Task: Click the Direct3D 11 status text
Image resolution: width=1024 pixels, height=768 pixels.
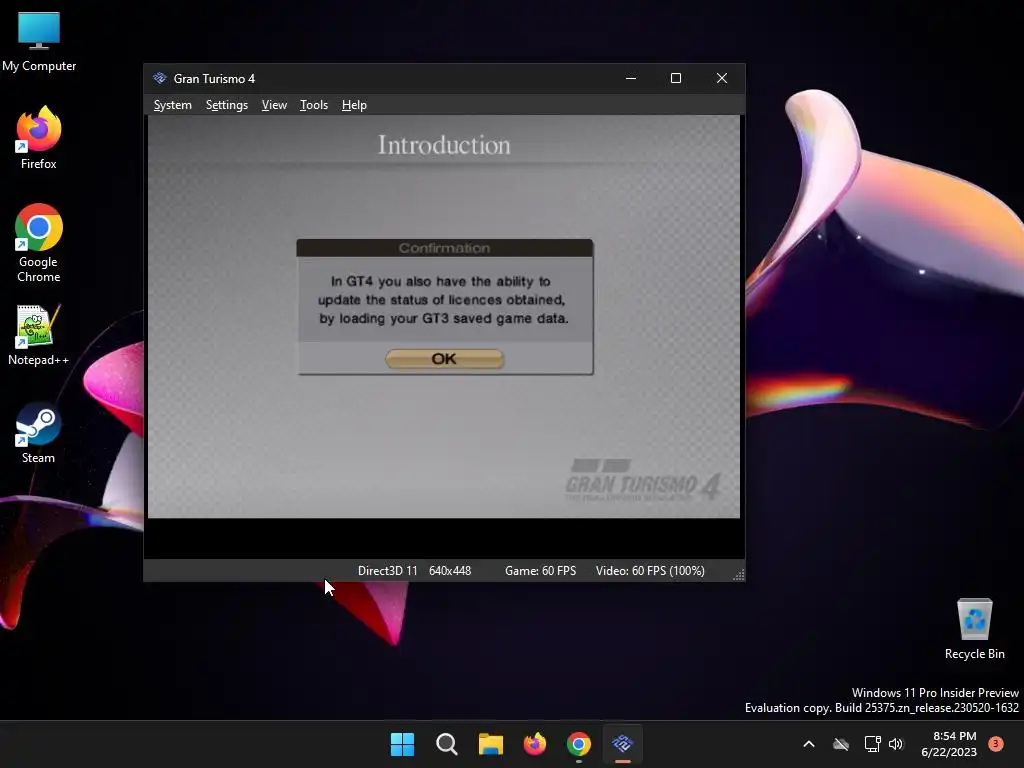Action: (x=387, y=571)
